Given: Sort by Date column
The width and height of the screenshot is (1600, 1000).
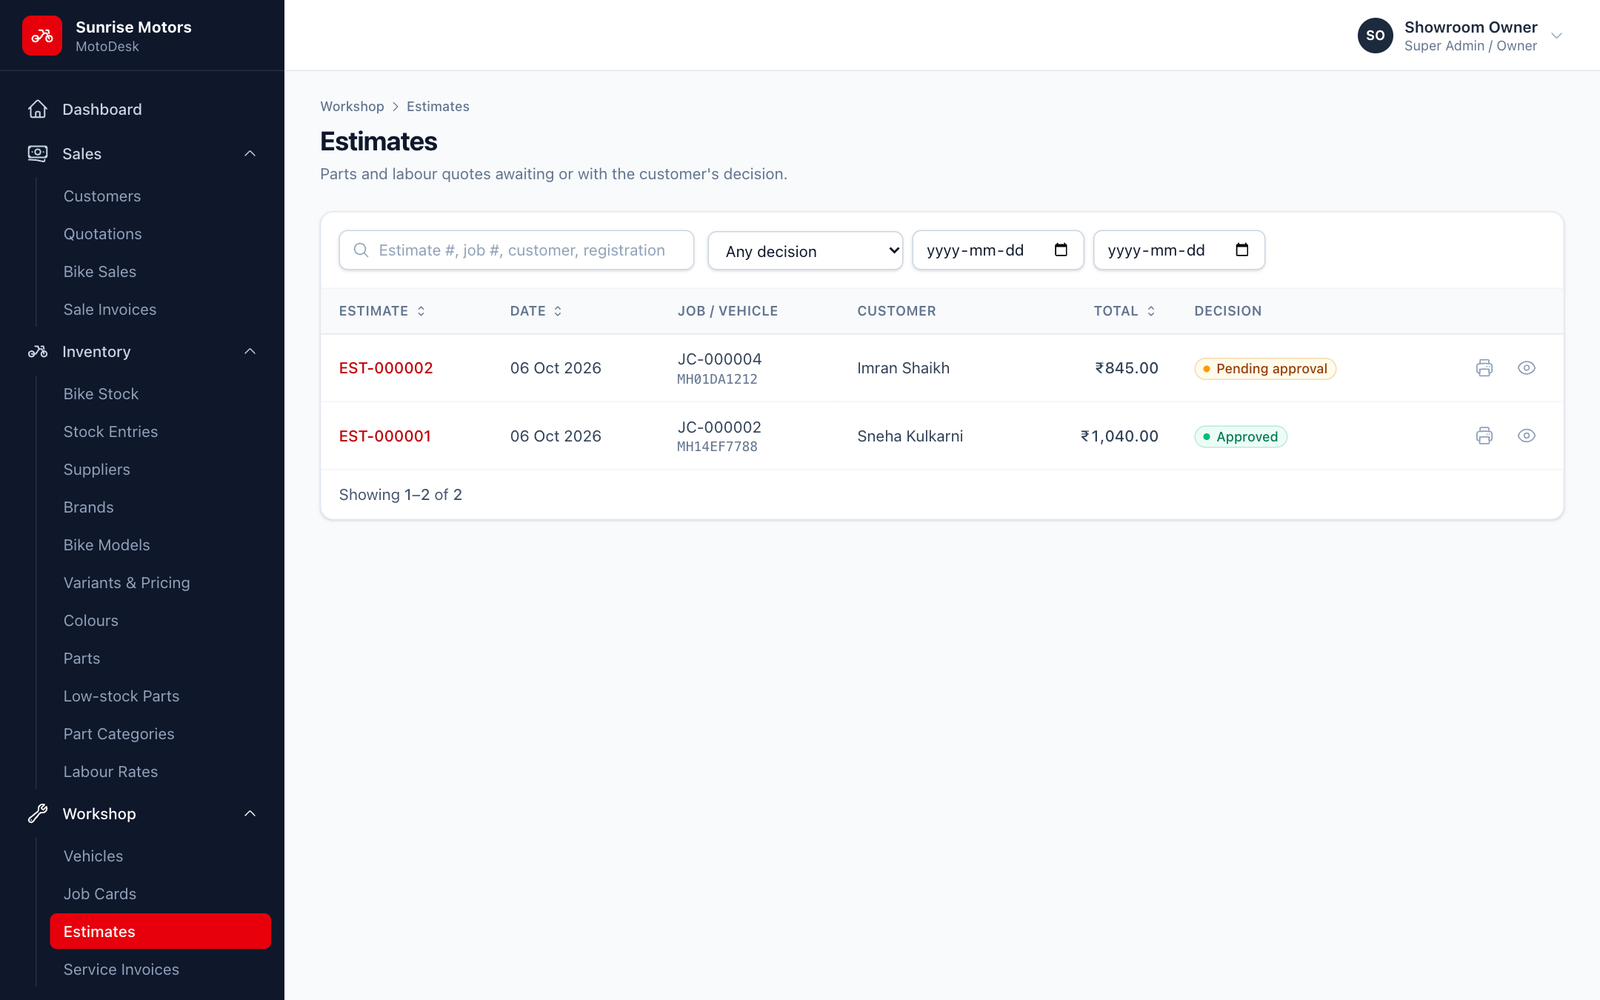Looking at the screenshot, I should tap(536, 311).
